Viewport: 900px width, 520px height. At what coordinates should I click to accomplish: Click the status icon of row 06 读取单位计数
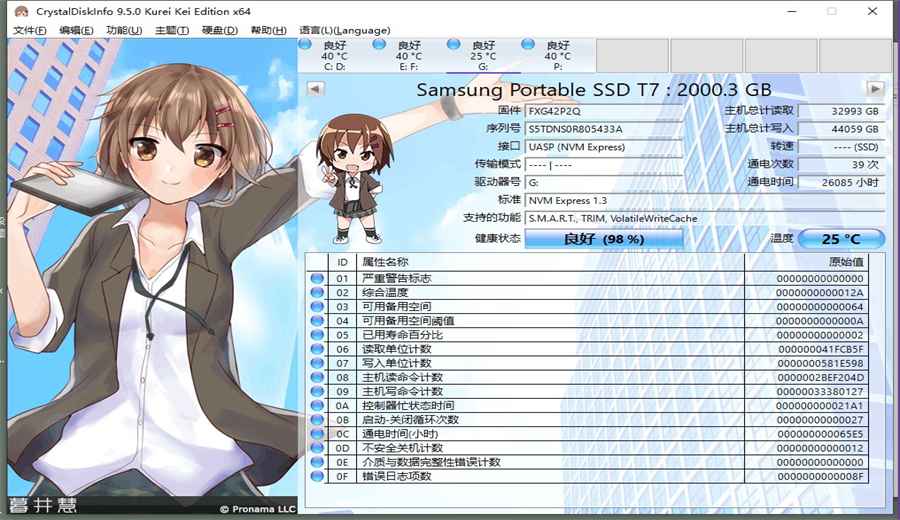[317, 349]
